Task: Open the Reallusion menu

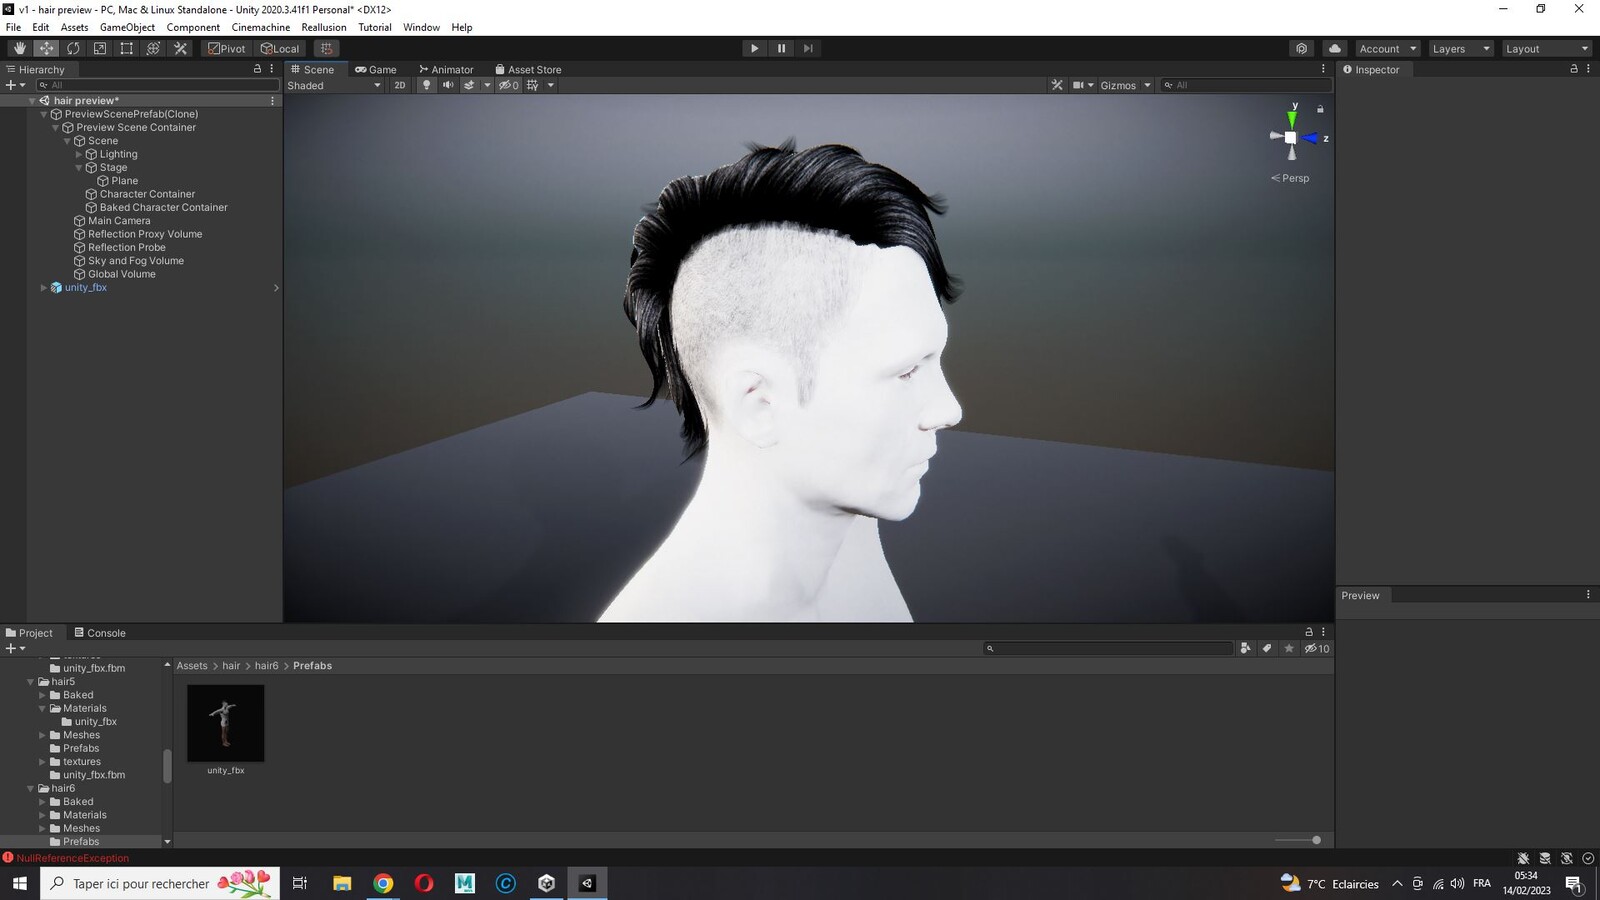Action: tap(324, 27)
